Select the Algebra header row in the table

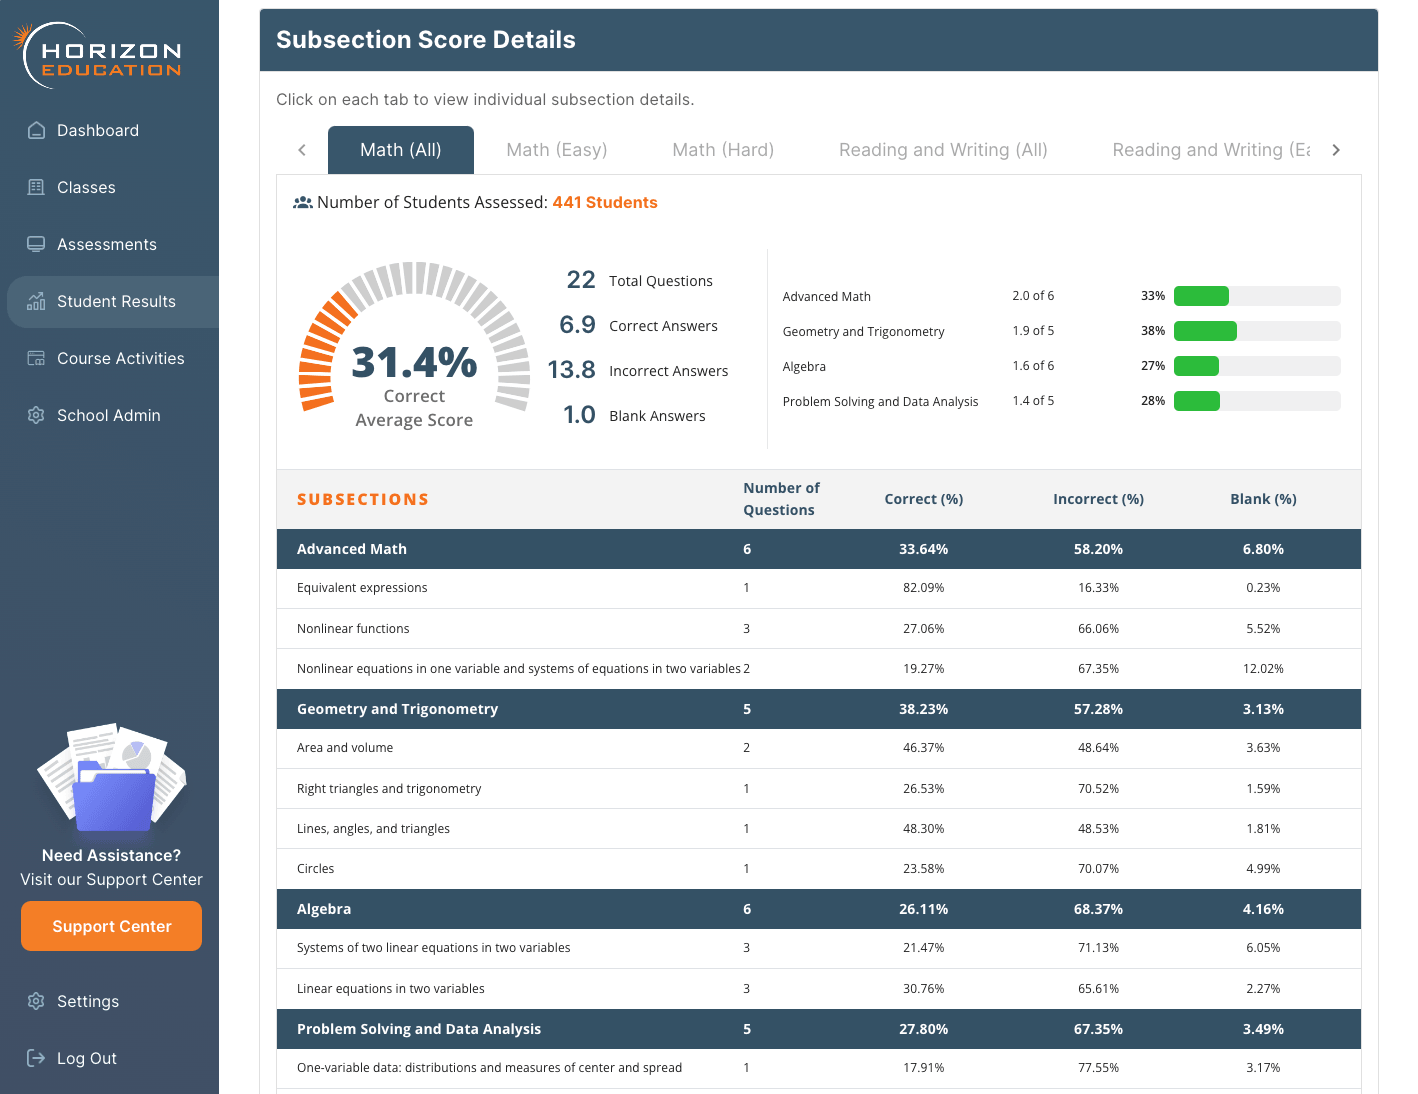pyautogui.click(x=324, y=909)
